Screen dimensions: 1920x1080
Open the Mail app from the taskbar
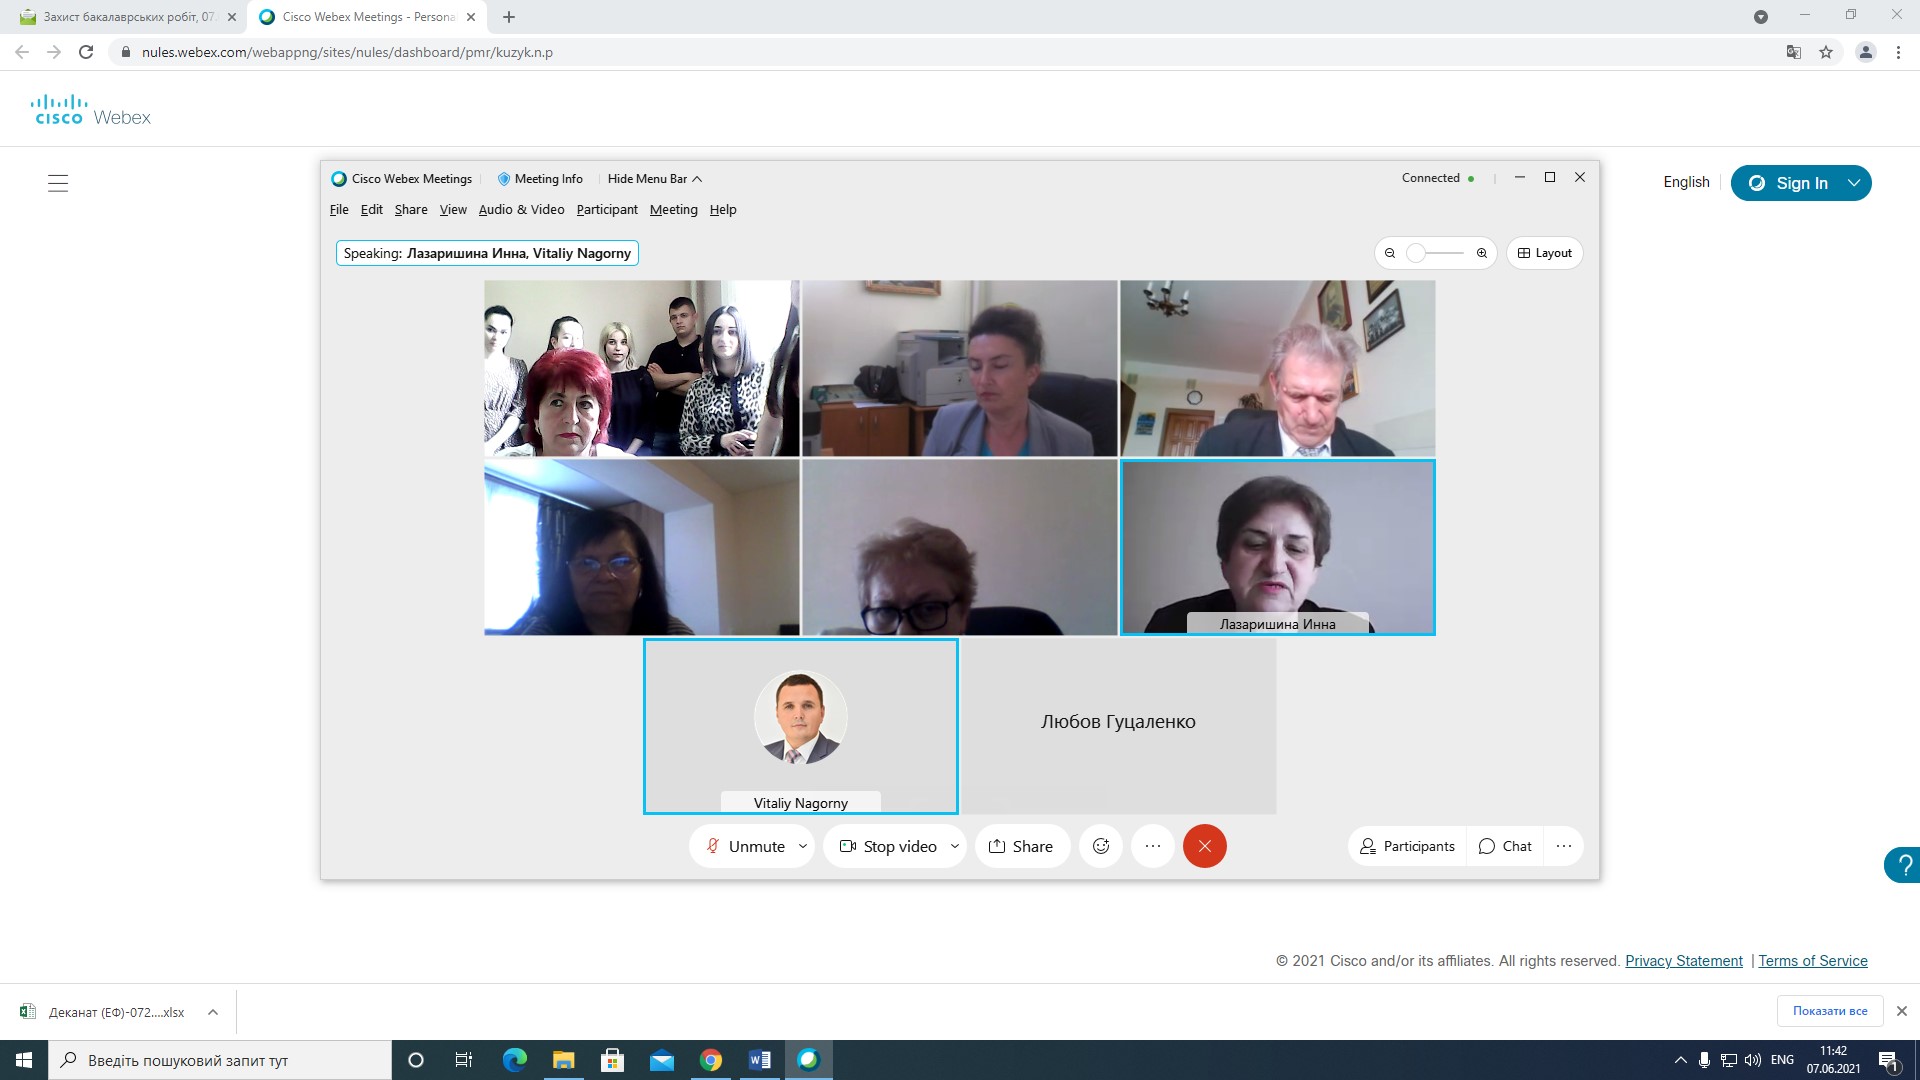tap(661, 1060)
